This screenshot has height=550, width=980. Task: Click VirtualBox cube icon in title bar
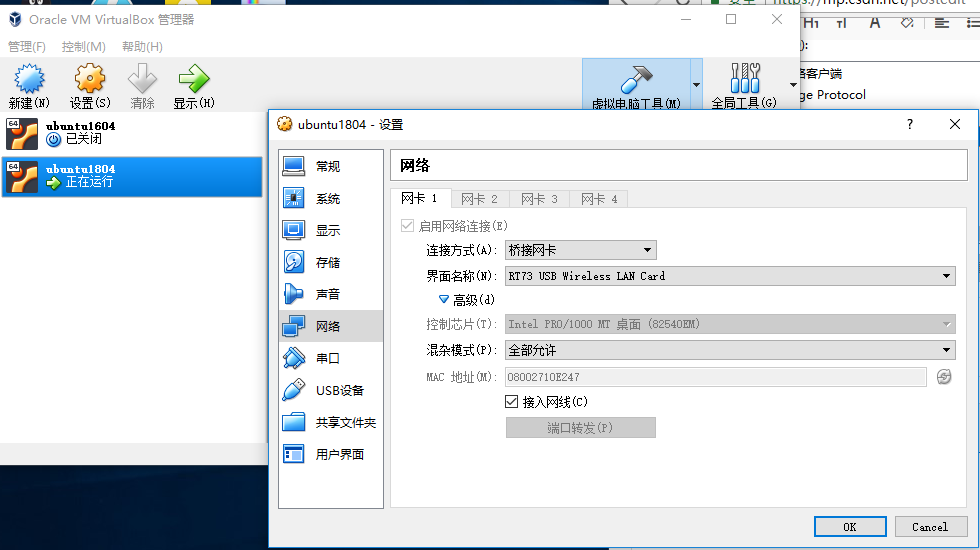pos(15,19)
